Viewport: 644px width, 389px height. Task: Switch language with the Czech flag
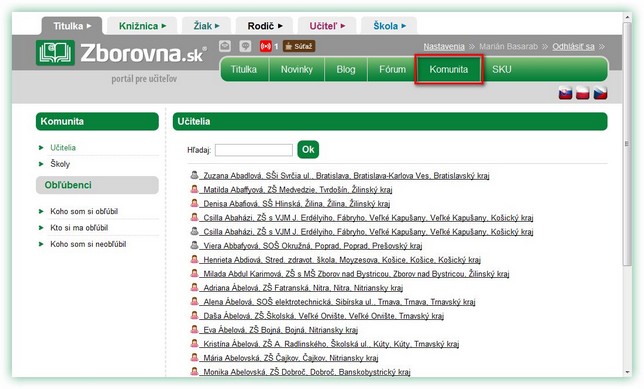click(600, 93)
